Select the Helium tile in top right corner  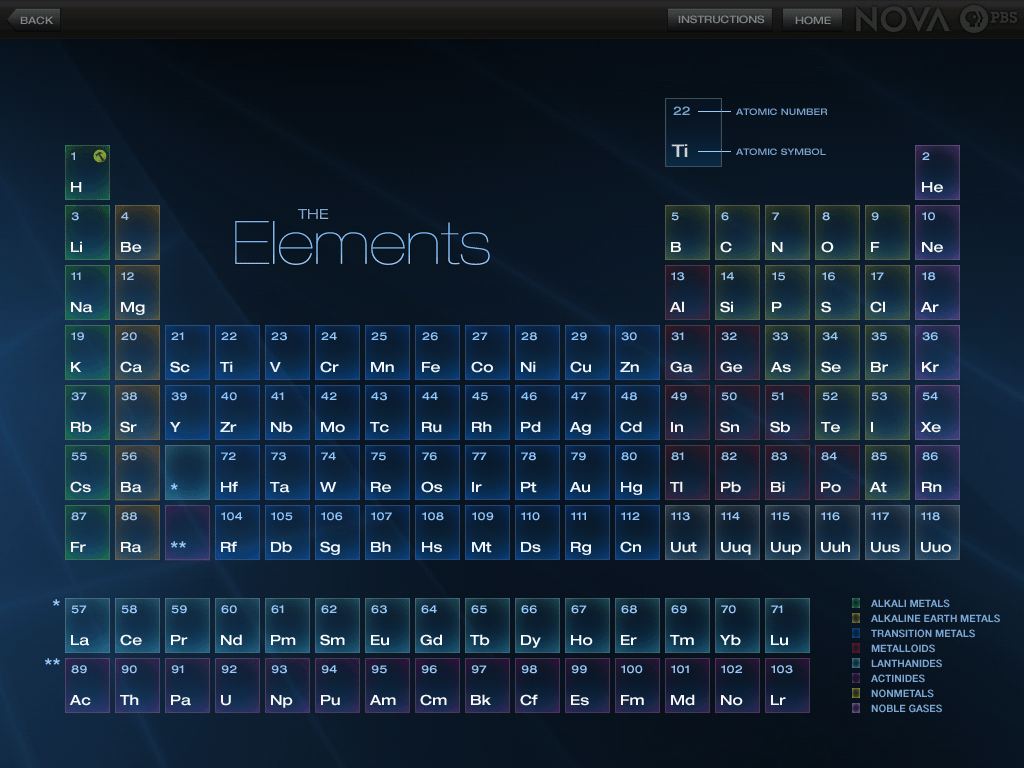tap(937, 172)
